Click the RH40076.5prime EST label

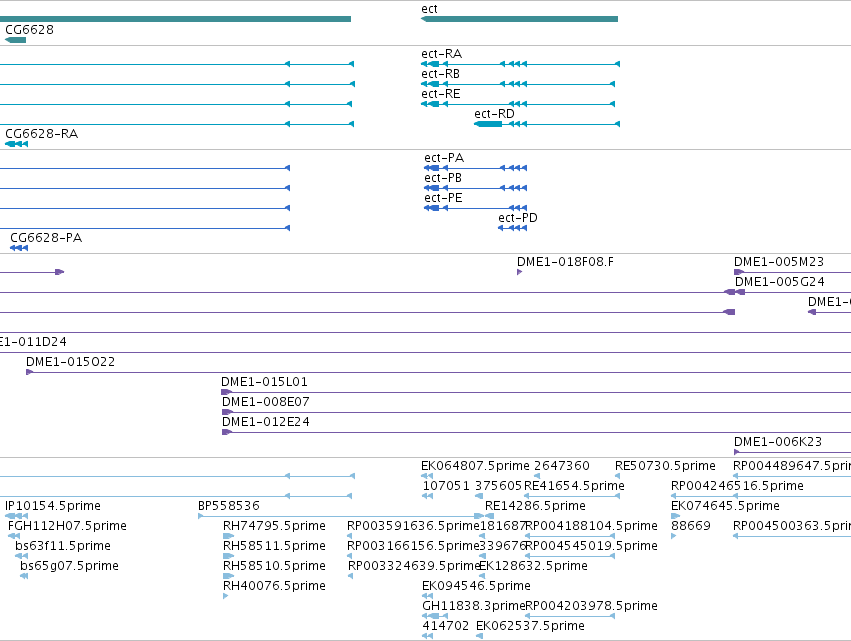coord(274,586)
